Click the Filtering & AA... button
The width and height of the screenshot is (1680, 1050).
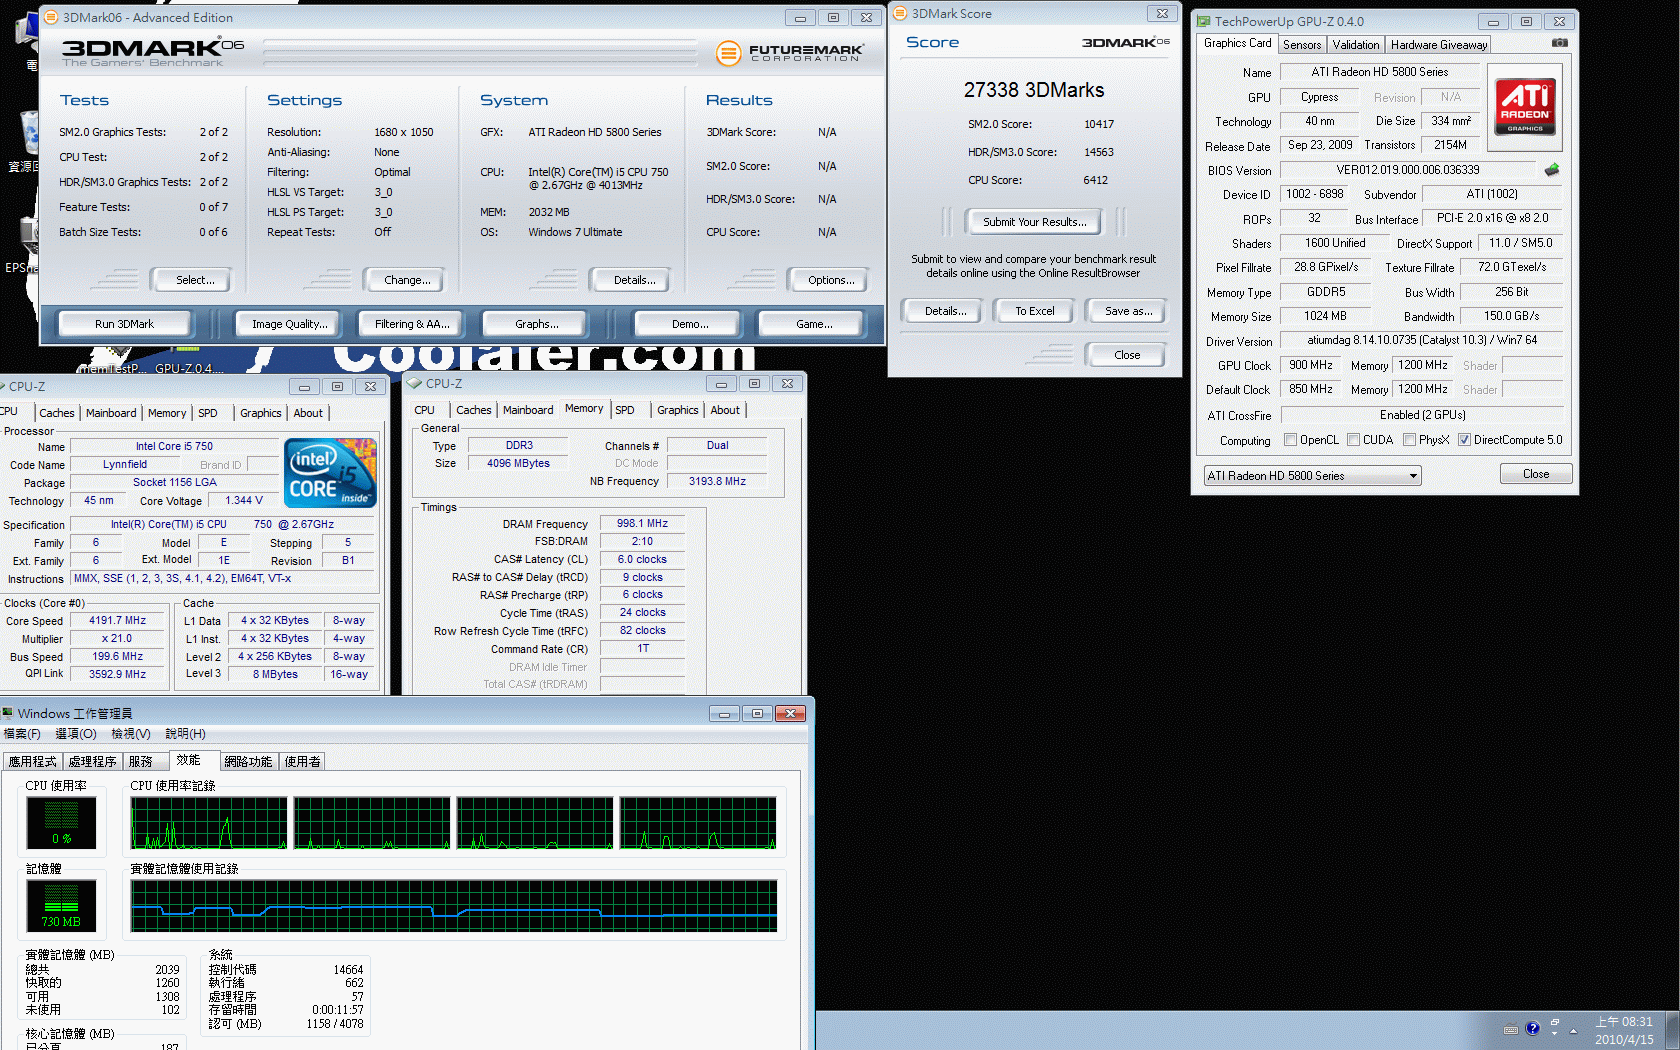pos(412,324)
